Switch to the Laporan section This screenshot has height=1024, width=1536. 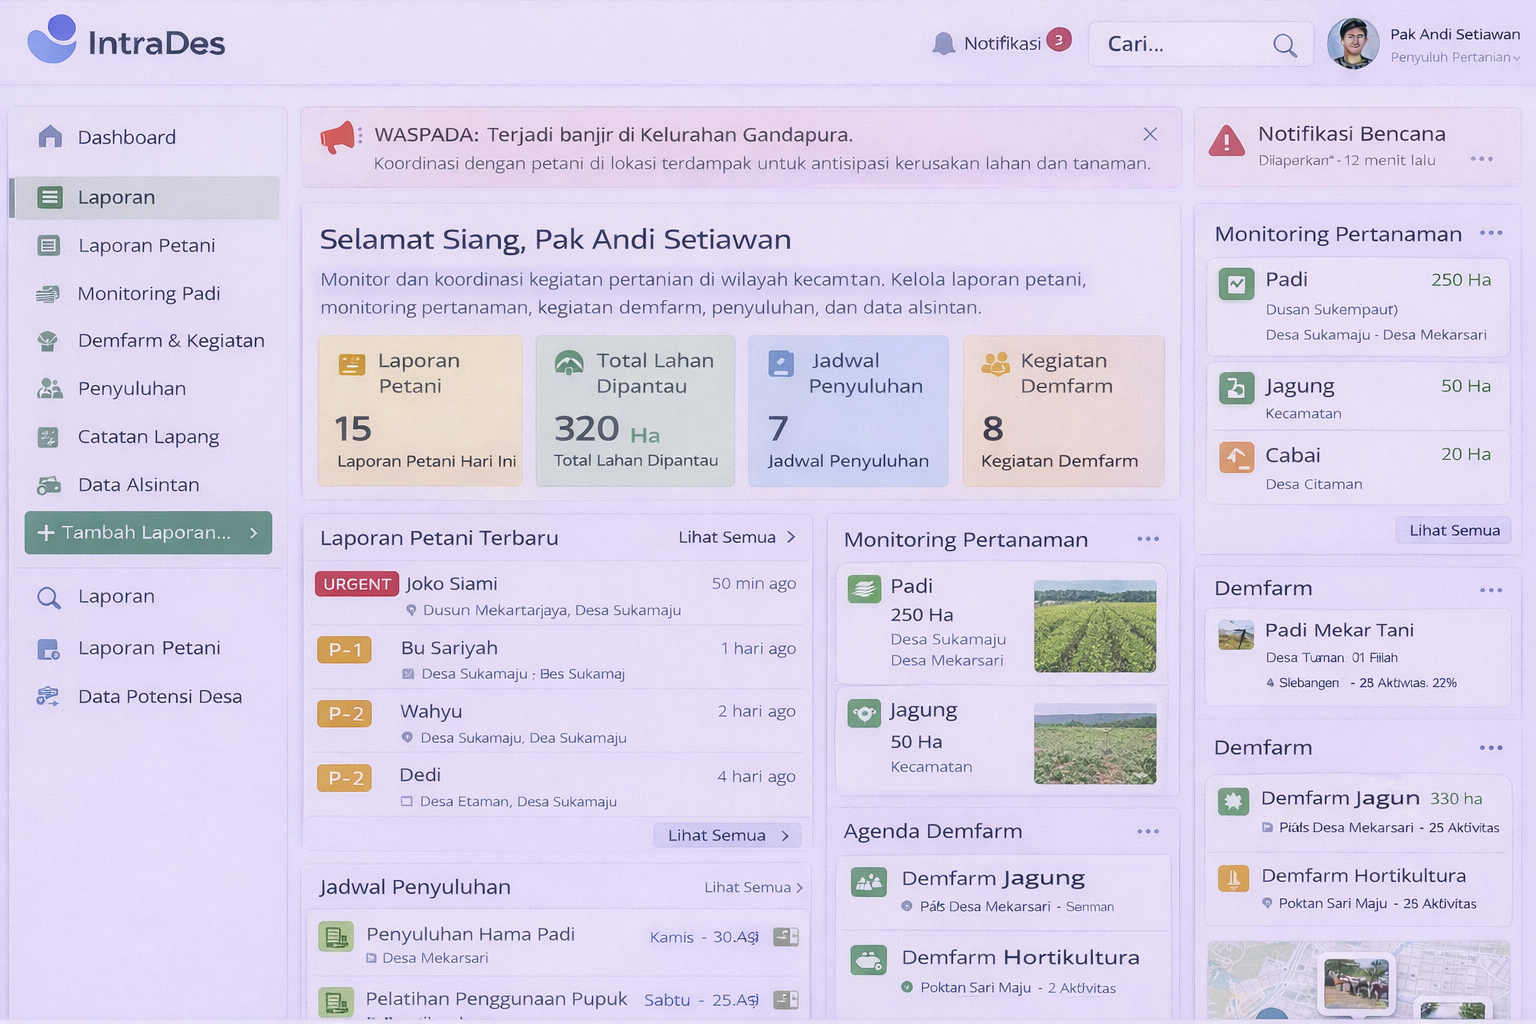[117, 197]
